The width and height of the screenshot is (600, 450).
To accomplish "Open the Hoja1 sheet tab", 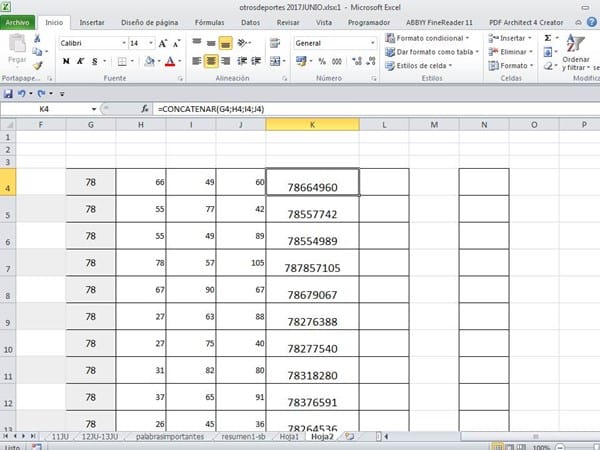I will (289, 437).
